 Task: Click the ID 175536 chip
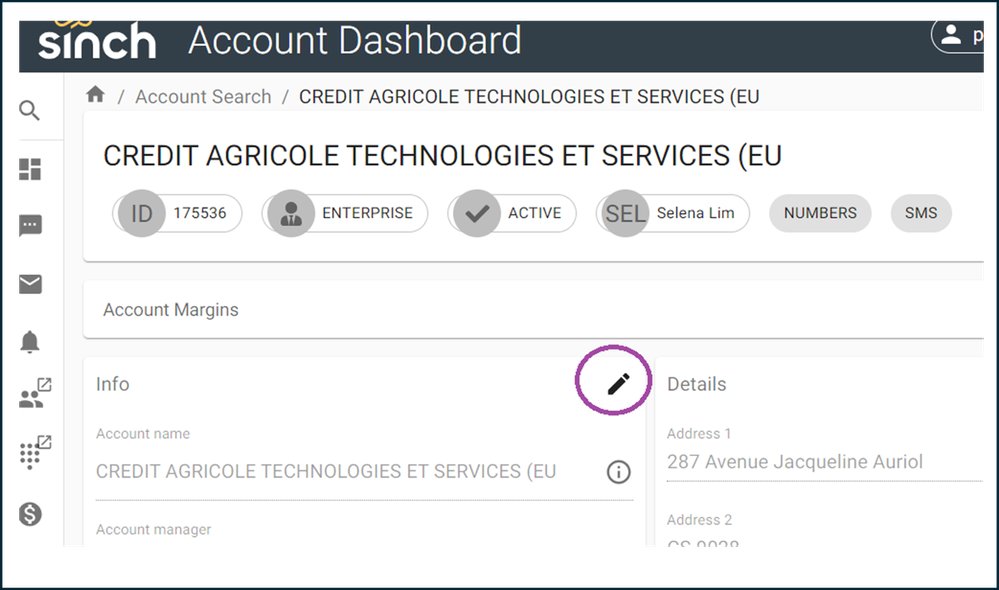(178, 213)
